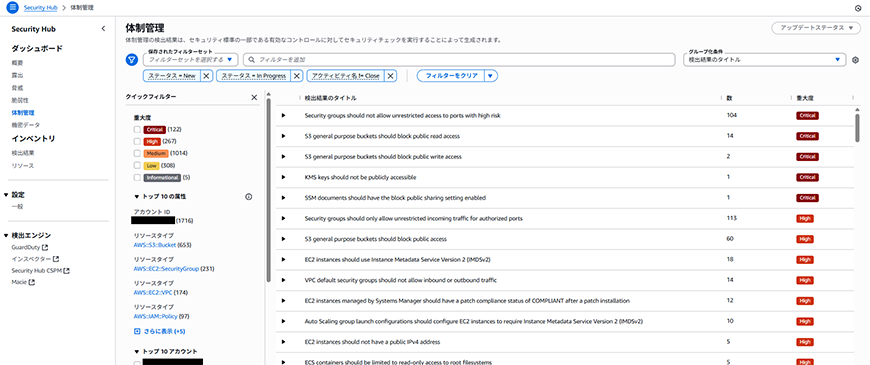Click info icon beside トップ 10 の属性
870x365 pixels.
click(x=249, y=196)
